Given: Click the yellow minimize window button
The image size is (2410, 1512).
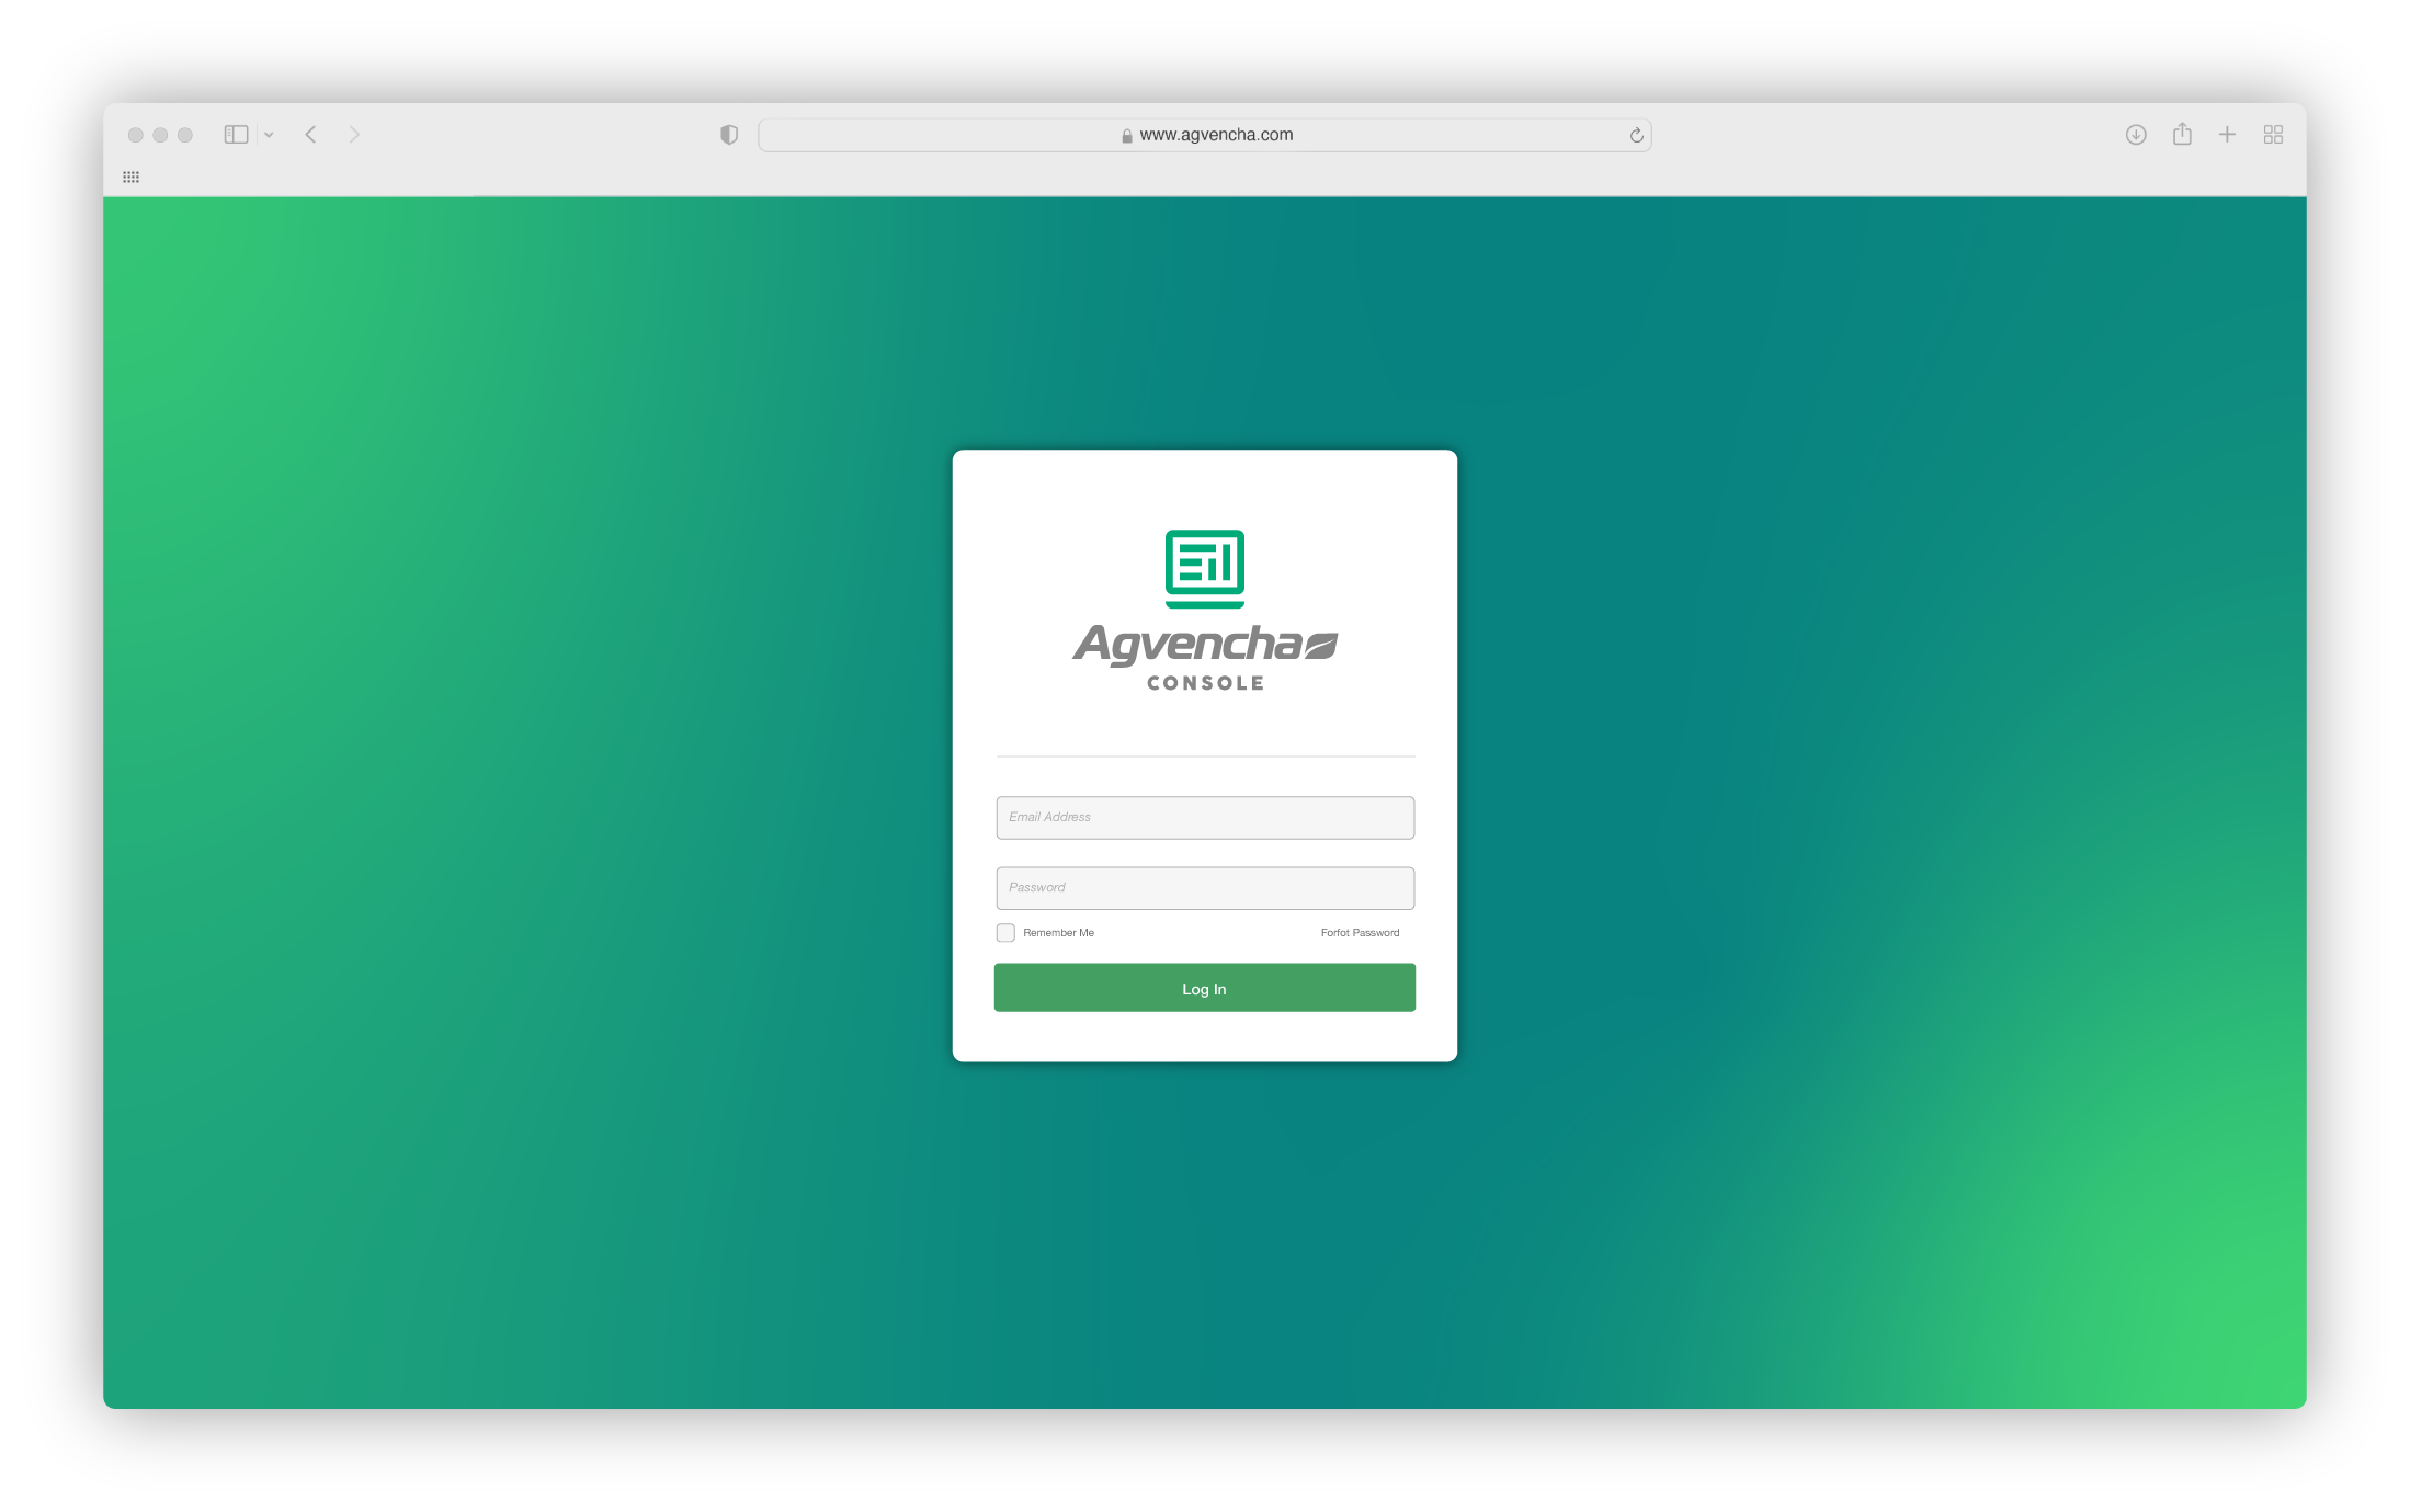Looking at the screenshot, I should pos(160,135).
